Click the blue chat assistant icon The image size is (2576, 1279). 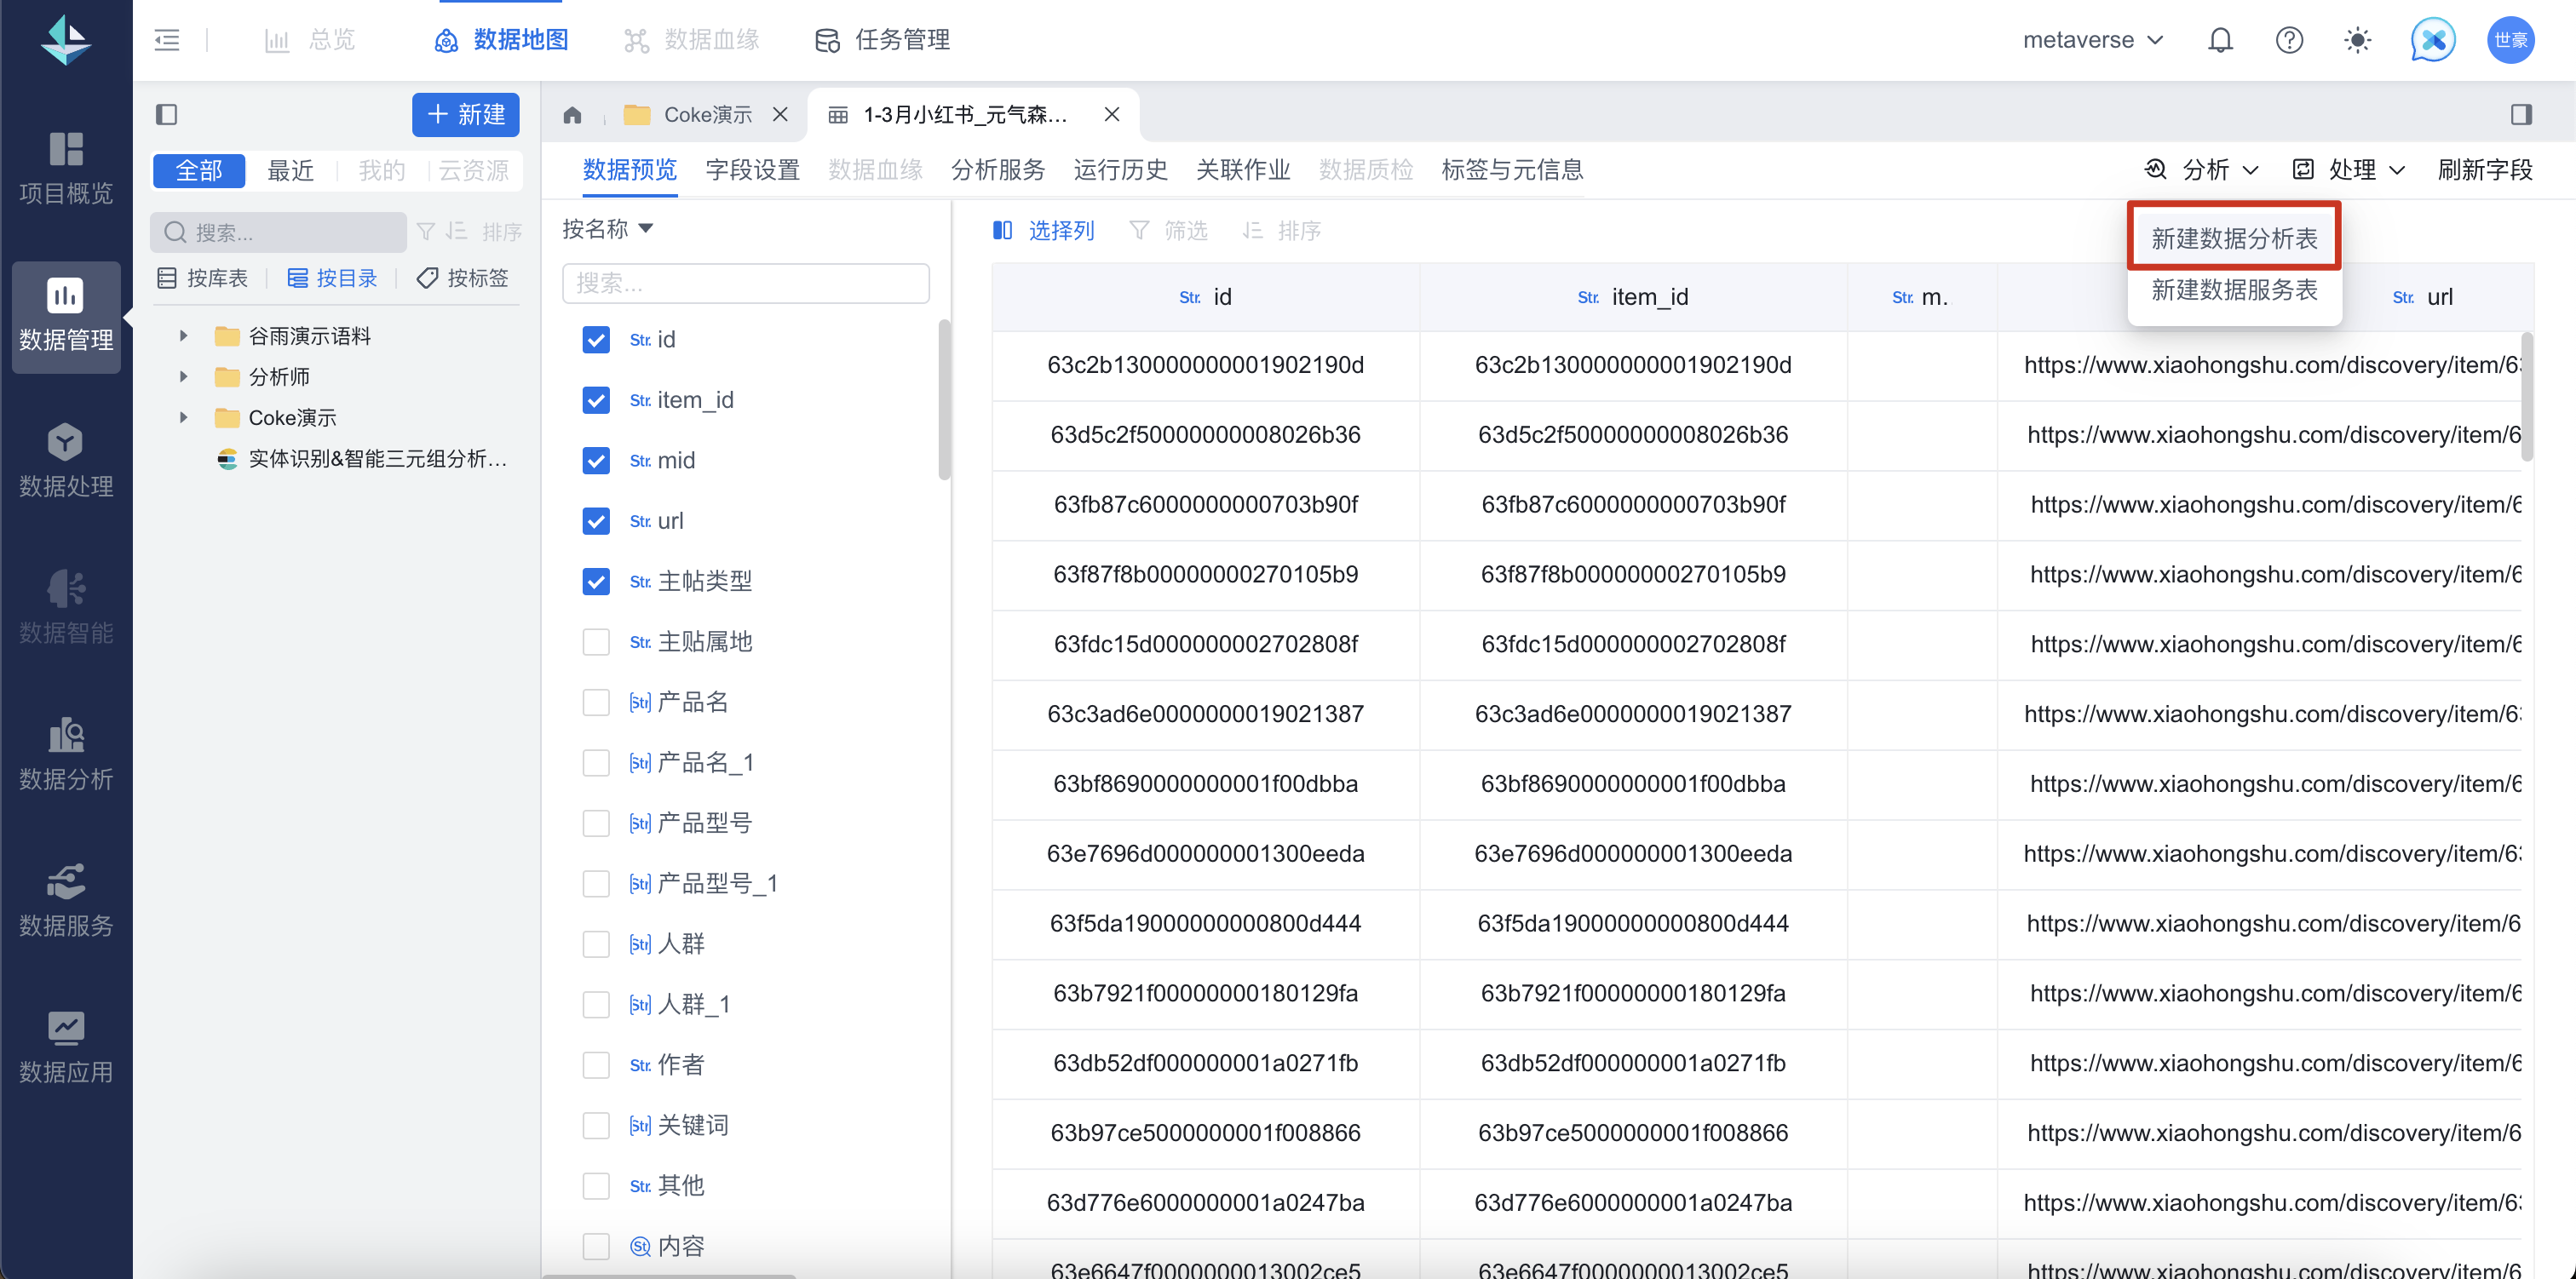2433,40
